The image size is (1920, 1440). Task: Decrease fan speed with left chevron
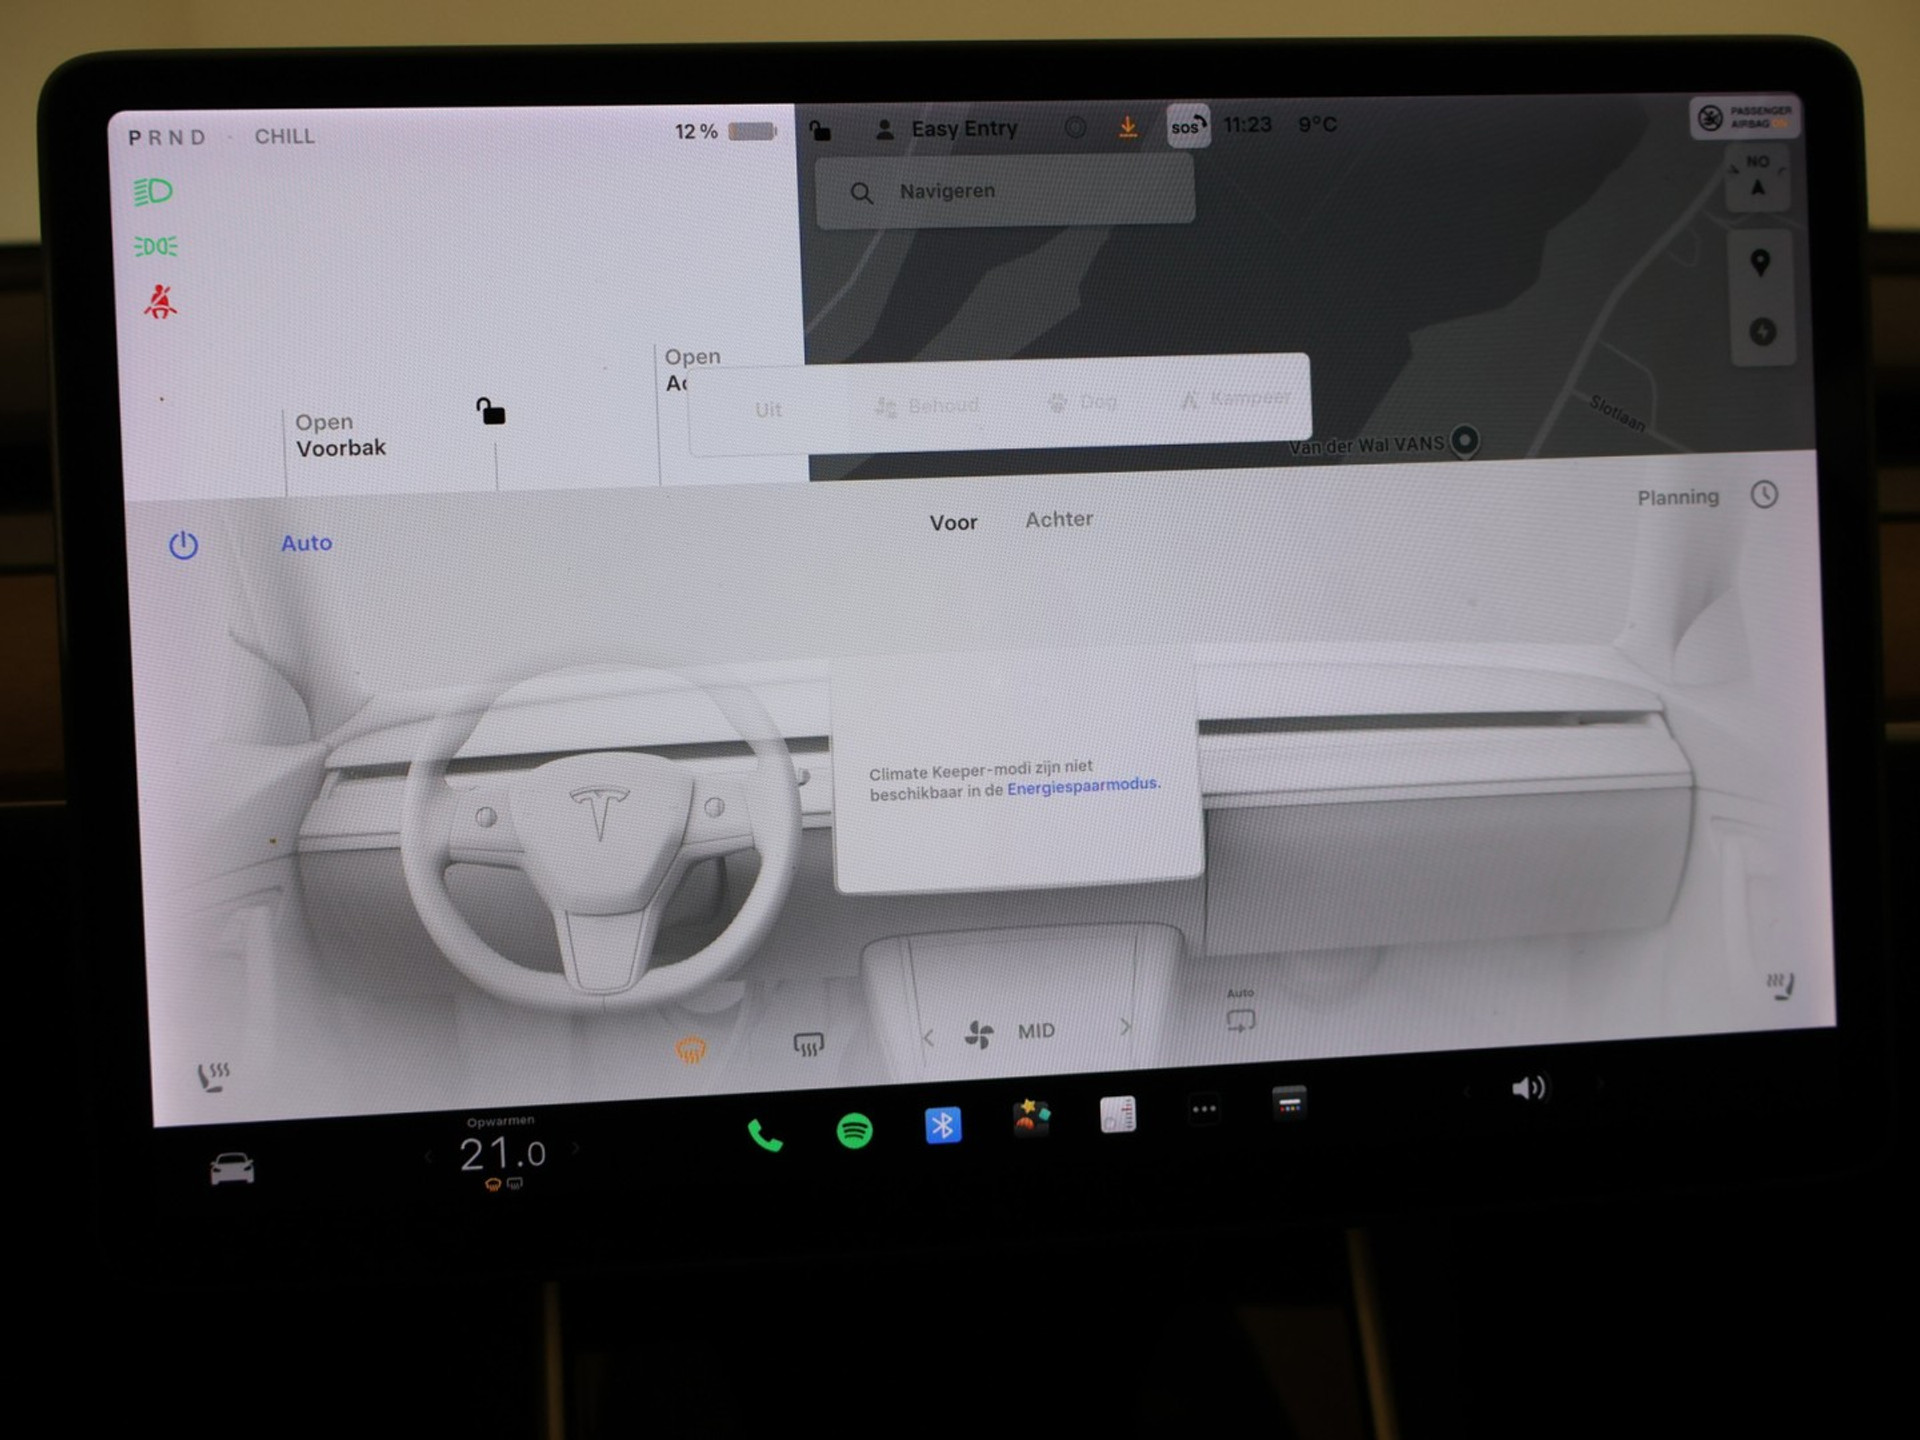(x=928, y=1038)
